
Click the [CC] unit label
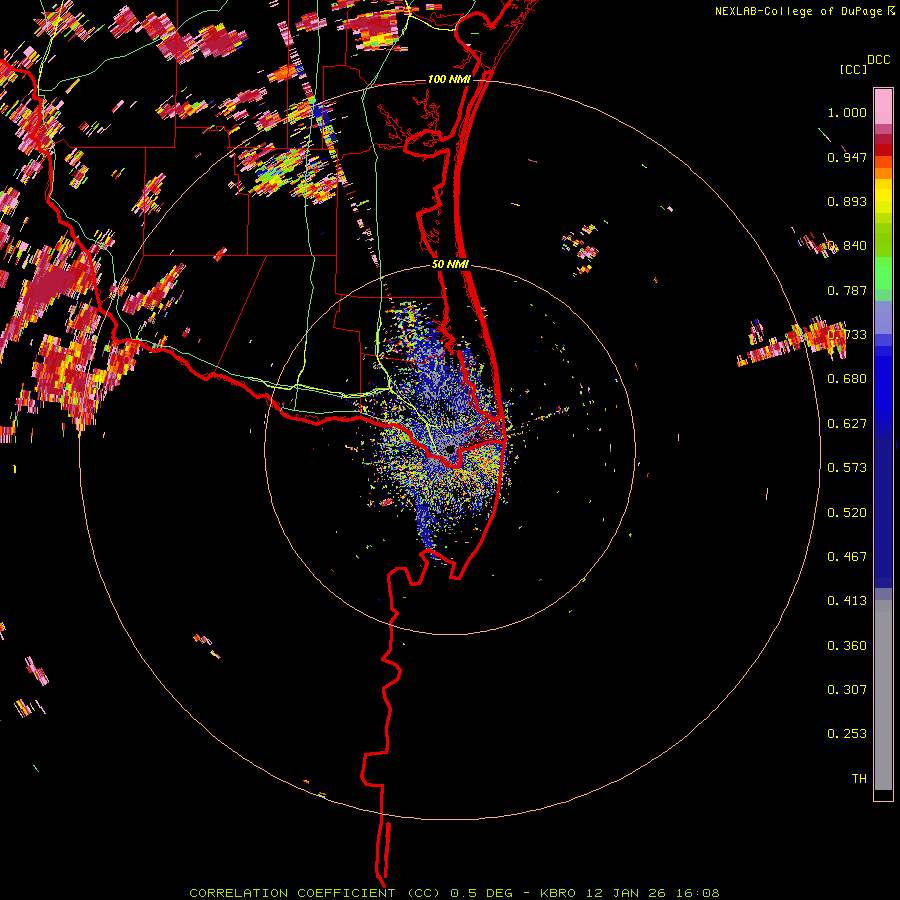pos(854,69)
